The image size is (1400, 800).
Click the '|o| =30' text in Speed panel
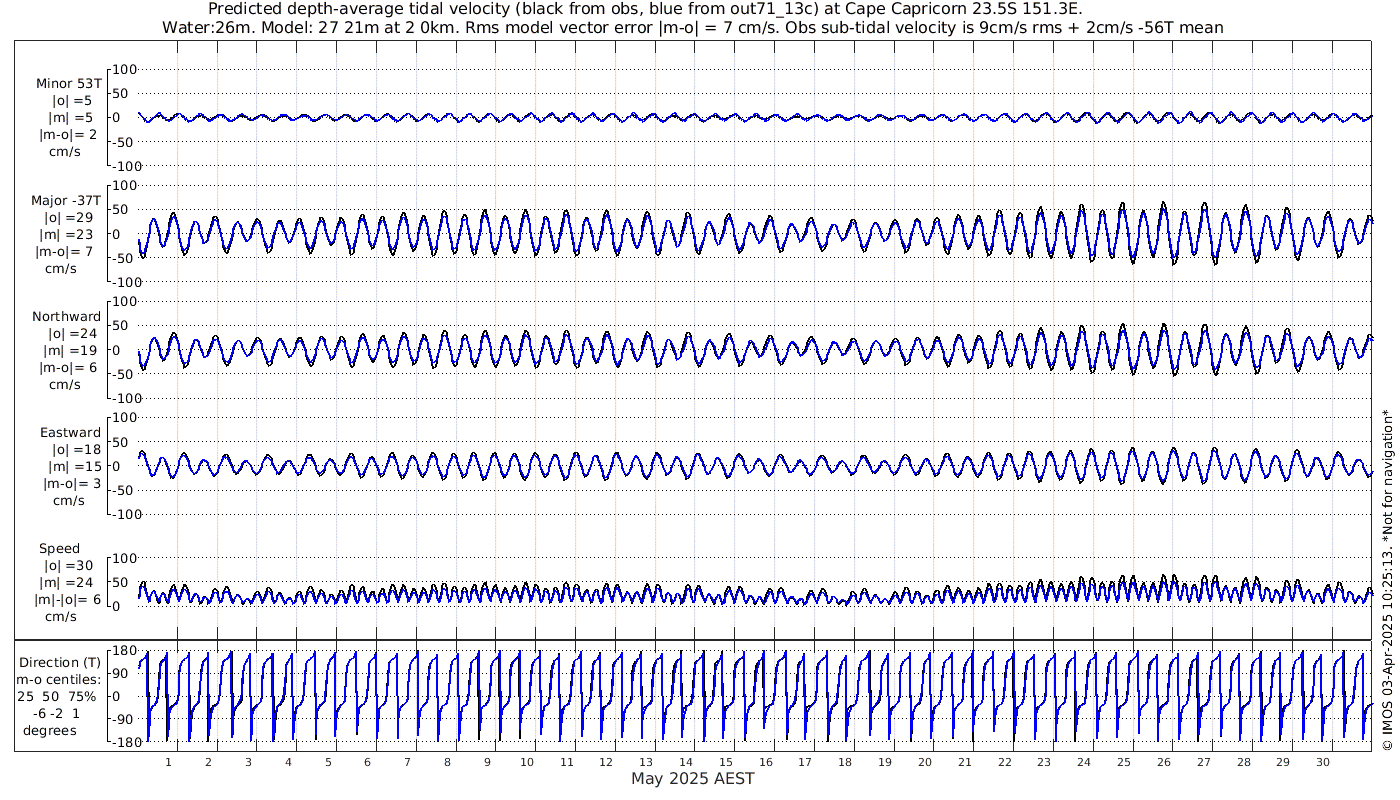[x=66, y=566]
